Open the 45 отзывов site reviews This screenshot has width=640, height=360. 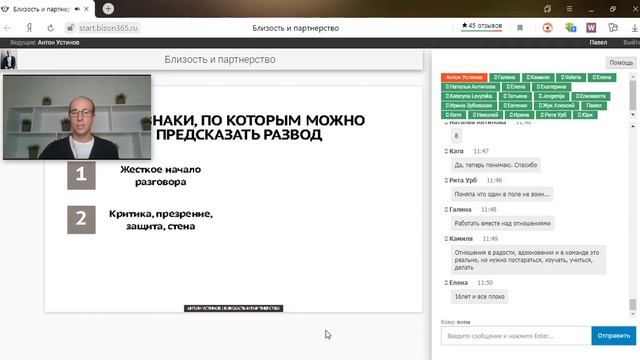482,26
